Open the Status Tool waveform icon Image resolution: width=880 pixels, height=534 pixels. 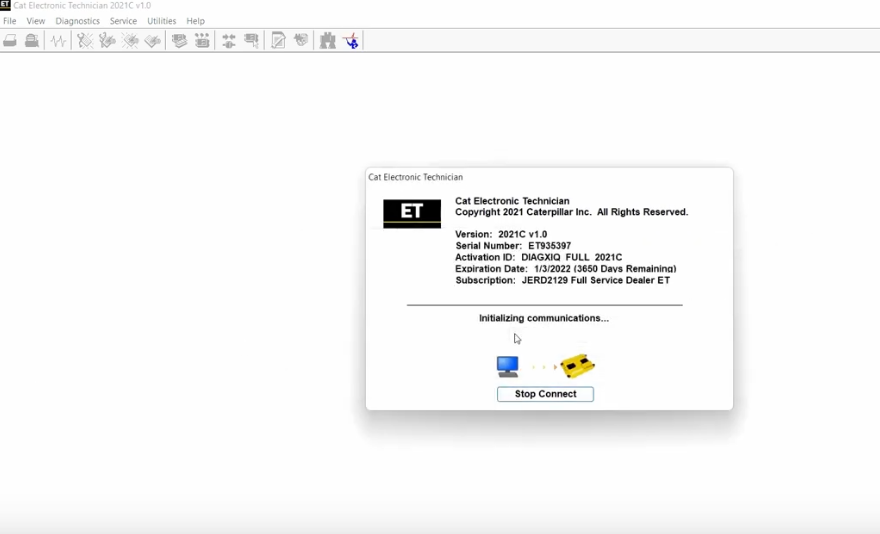tap(58, 40)
